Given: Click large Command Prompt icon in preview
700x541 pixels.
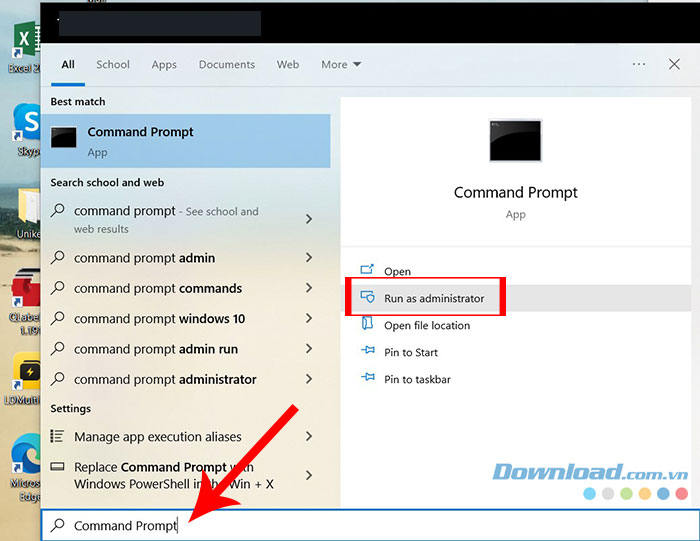Looking at the screenshot, I should tap(515, 141).
